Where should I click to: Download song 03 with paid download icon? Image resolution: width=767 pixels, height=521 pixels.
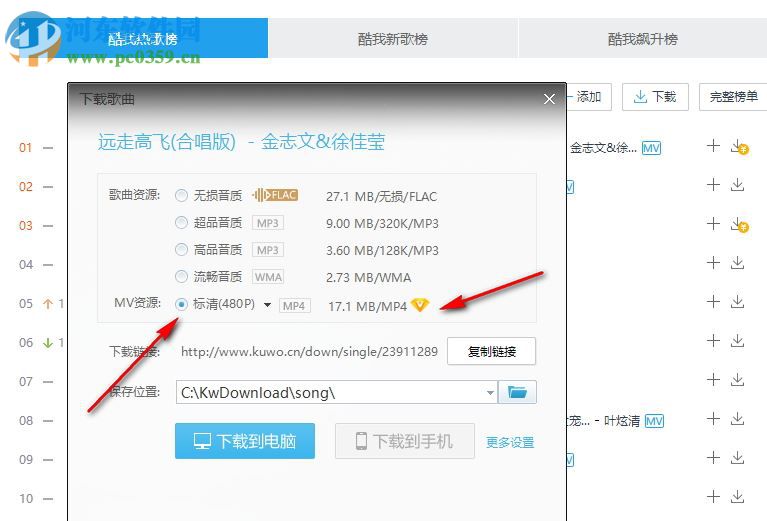point(739,225)
